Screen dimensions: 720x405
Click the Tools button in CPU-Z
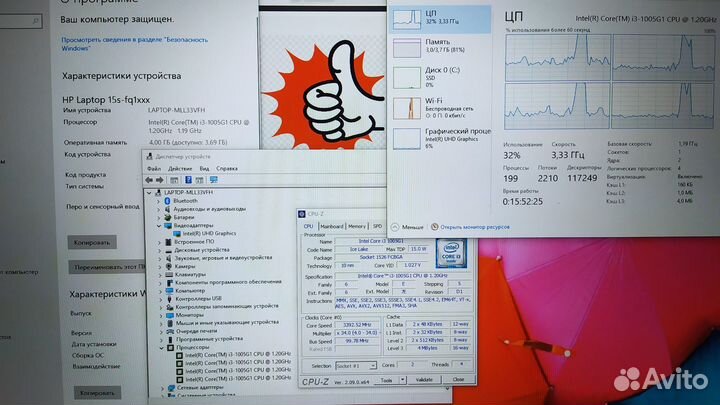pyautogui.click(x=386, y=380)
